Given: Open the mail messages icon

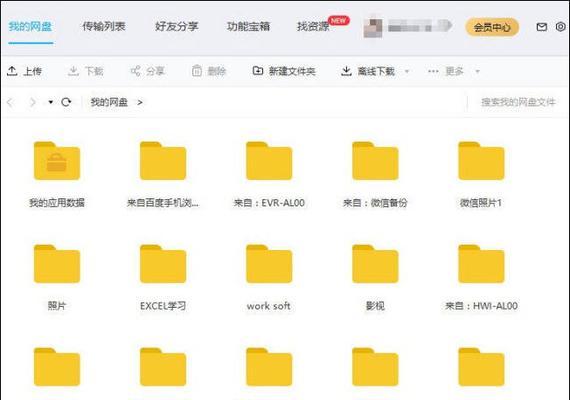Looking at the screenshot, I should click(542, 27).
